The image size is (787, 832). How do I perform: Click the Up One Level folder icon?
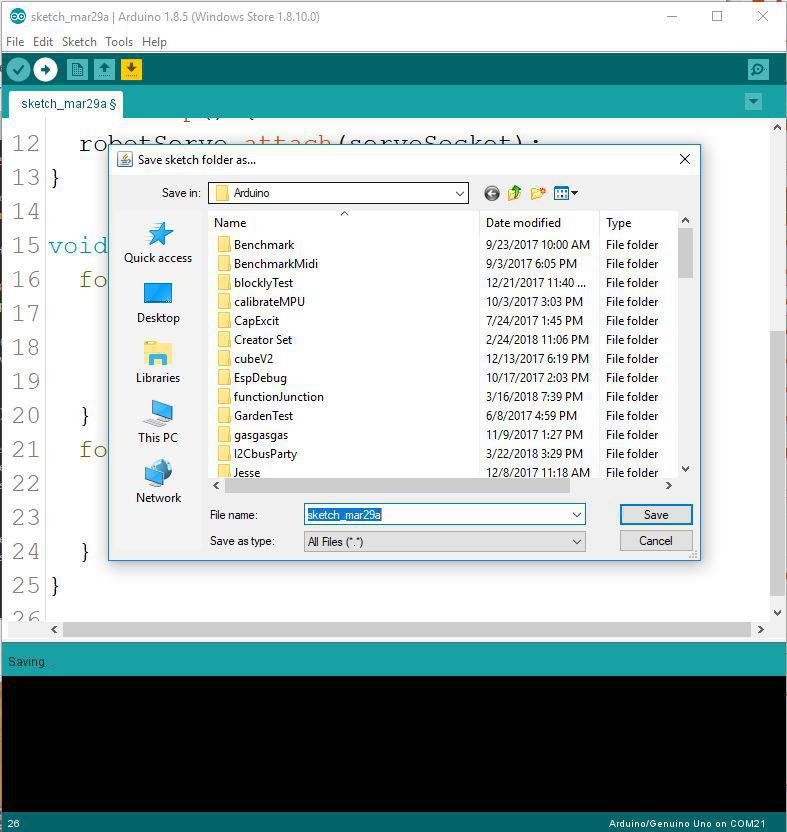coord(515,193)
